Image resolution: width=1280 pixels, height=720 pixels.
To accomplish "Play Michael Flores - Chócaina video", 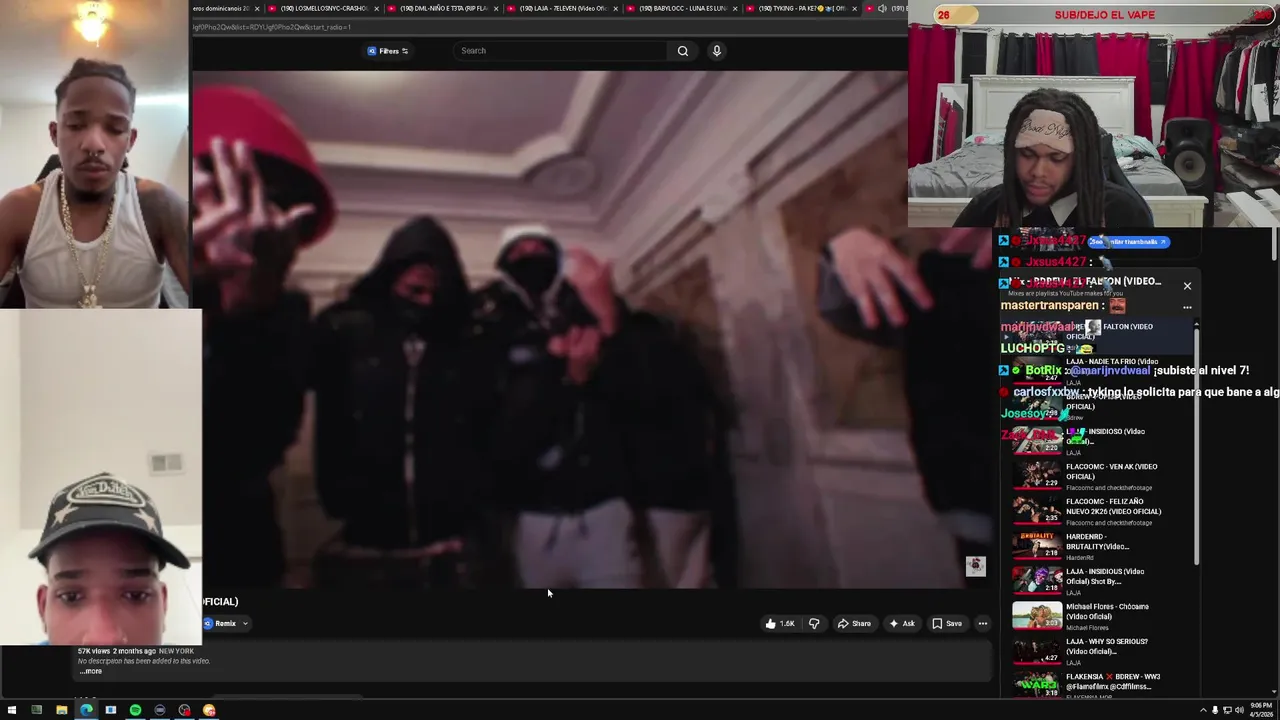I will click(1100, 616).
